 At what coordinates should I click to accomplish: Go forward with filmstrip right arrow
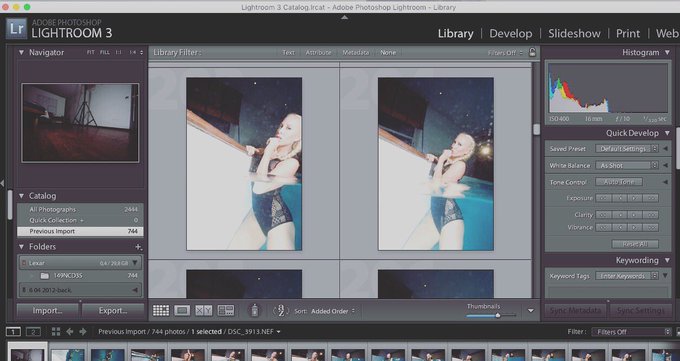point(83,332)
